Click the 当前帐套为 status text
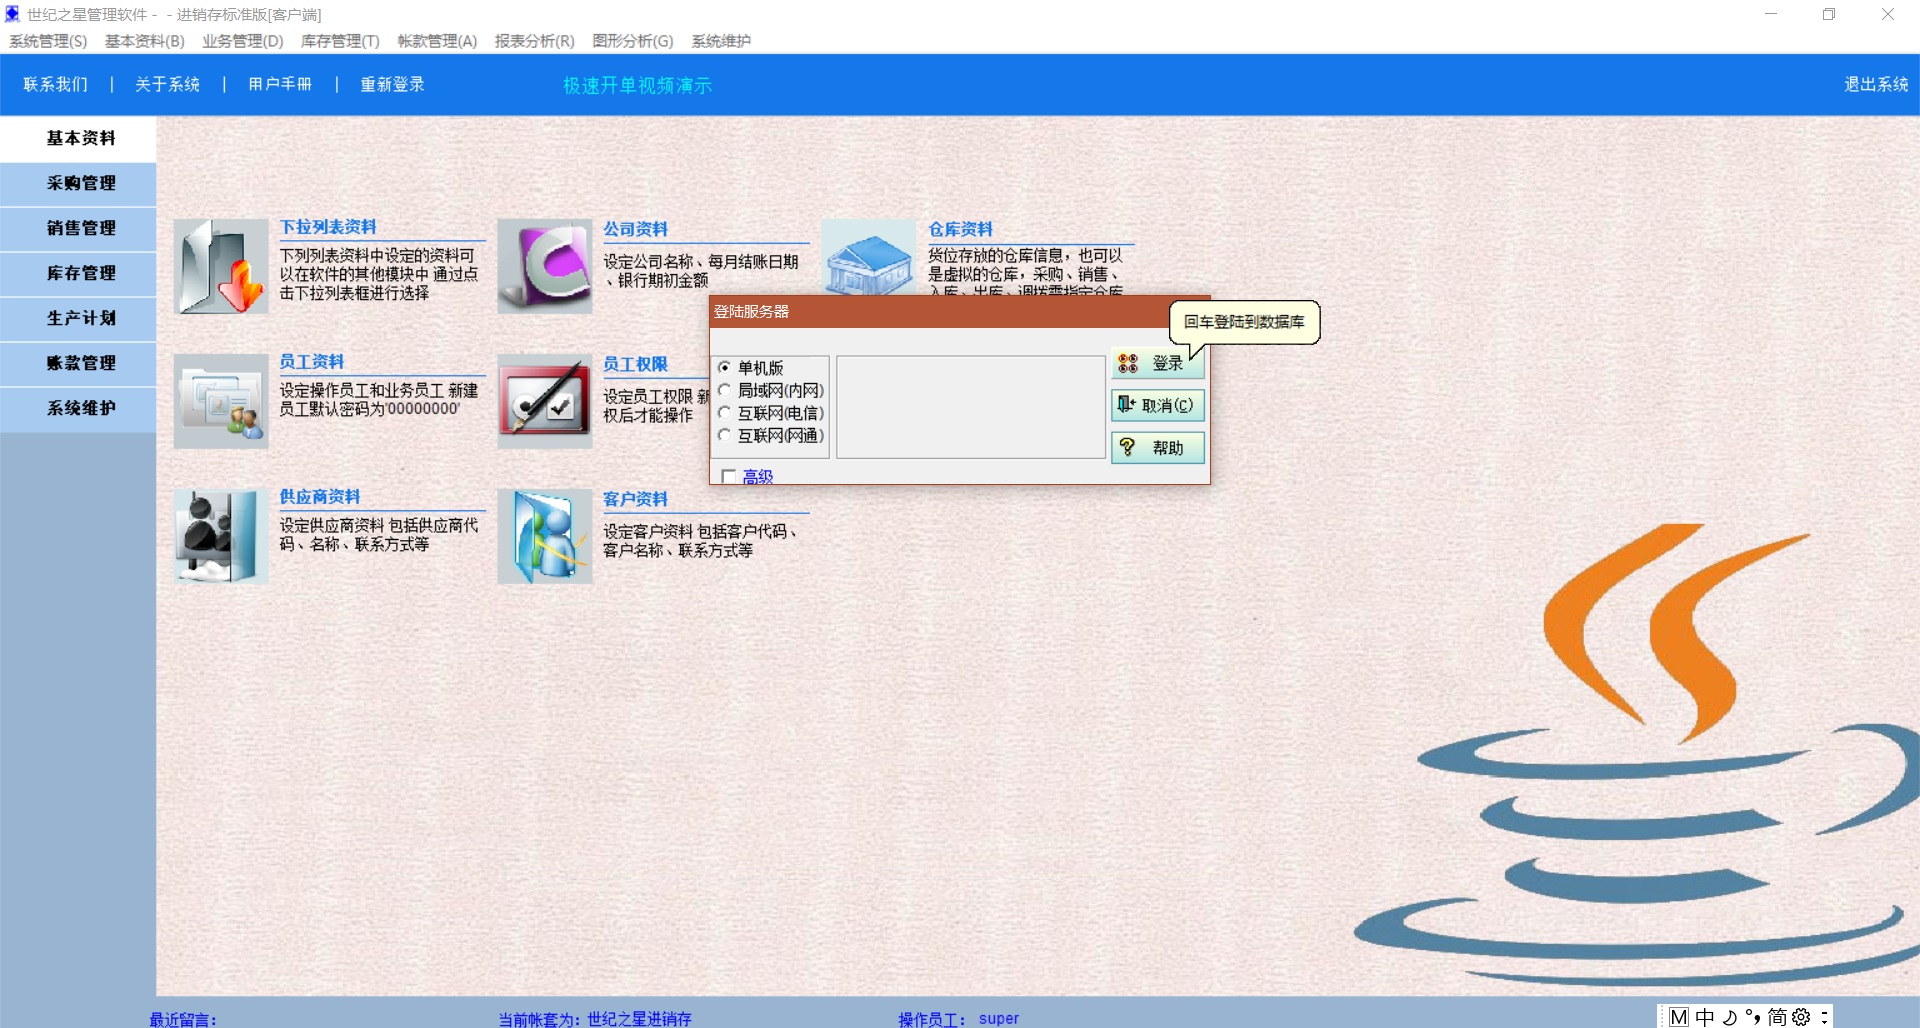Image resolution: width=1920 pixels, height=1028 pixels. 595,1019
